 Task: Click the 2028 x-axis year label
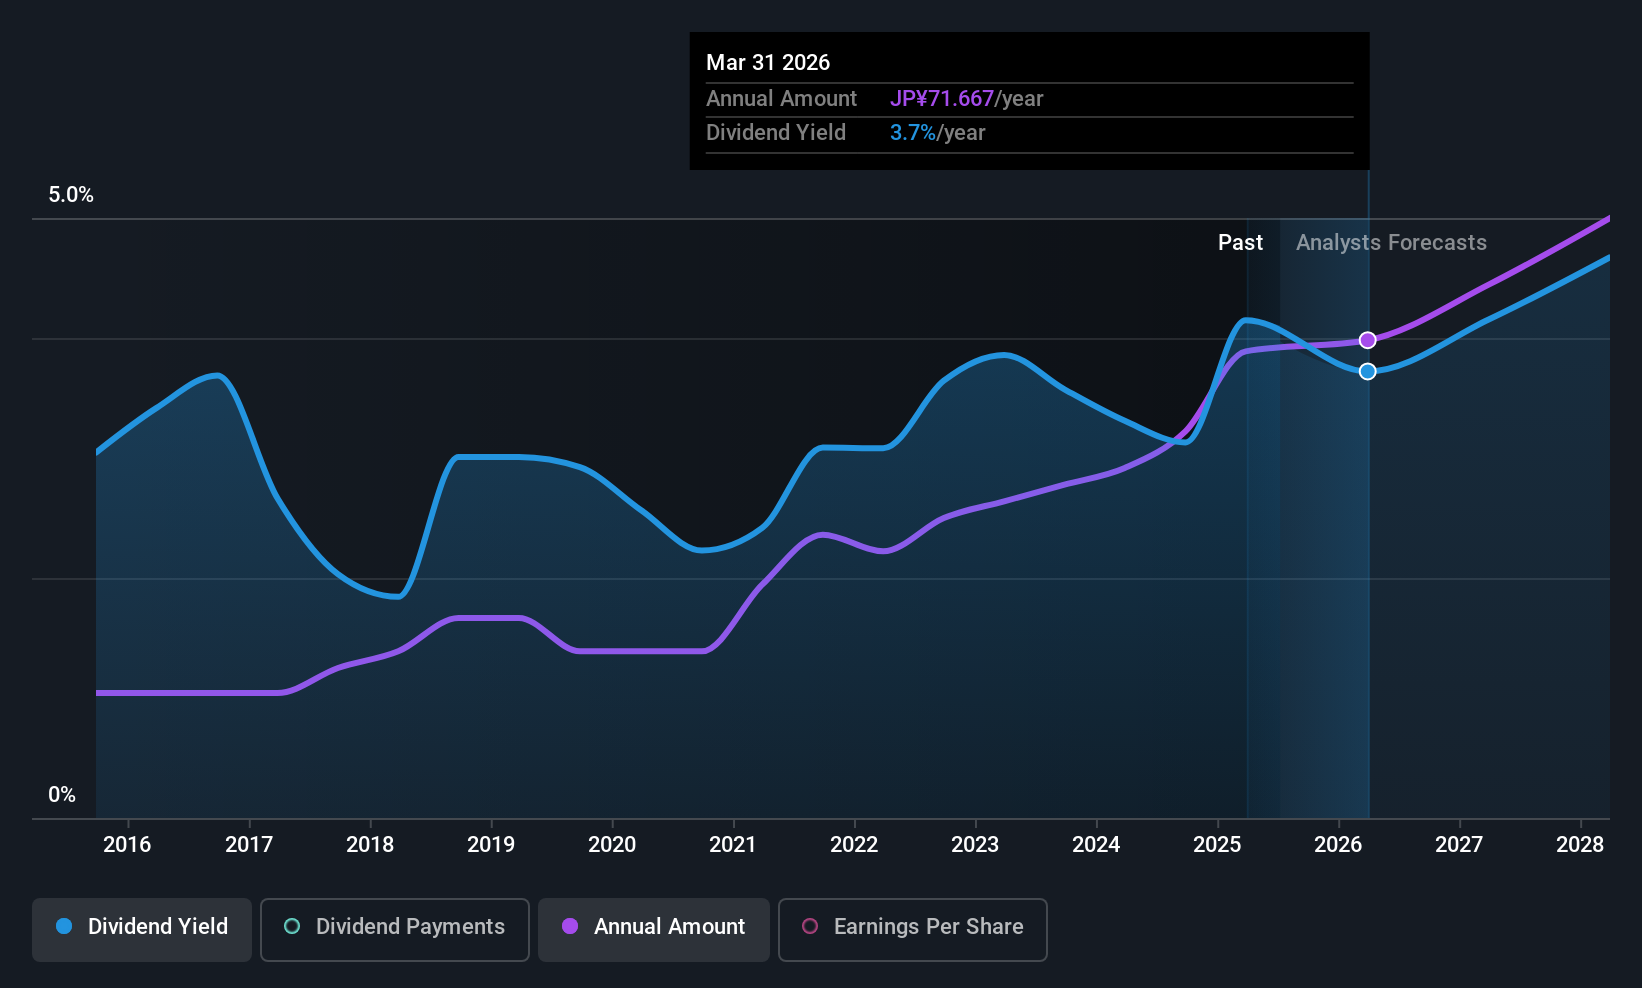[x=1580, y=845]
